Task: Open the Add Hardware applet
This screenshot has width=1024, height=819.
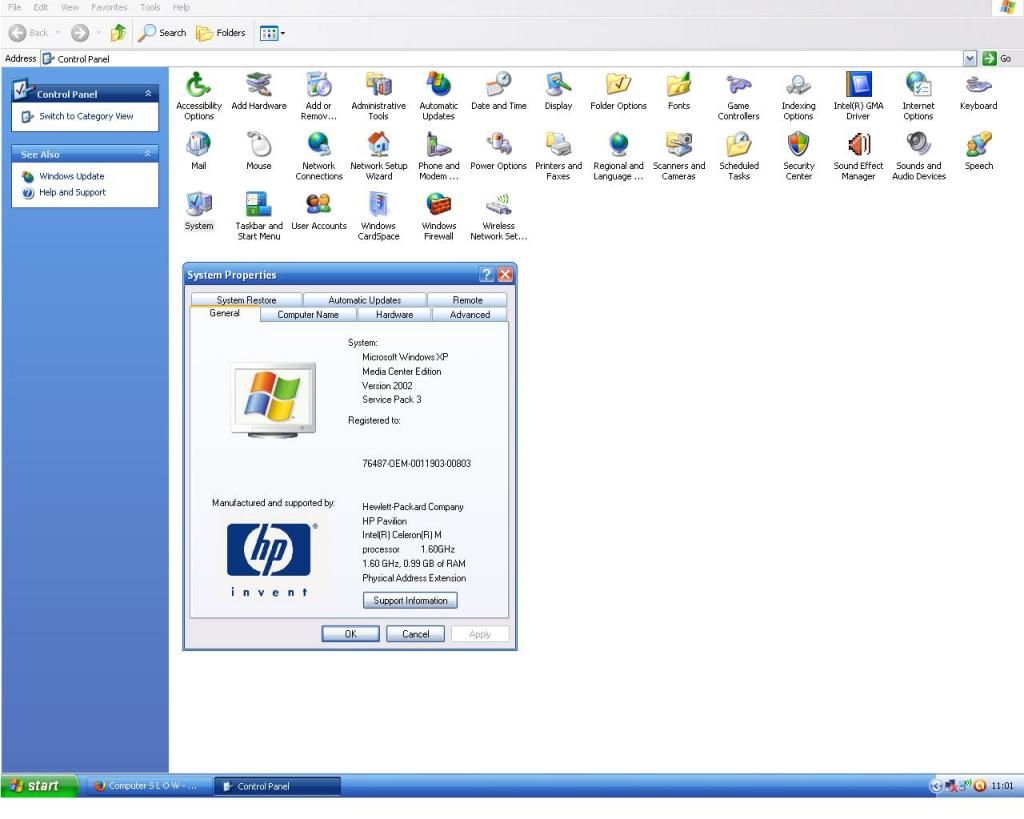Action: pyautogui.click(x=259, y=85)
